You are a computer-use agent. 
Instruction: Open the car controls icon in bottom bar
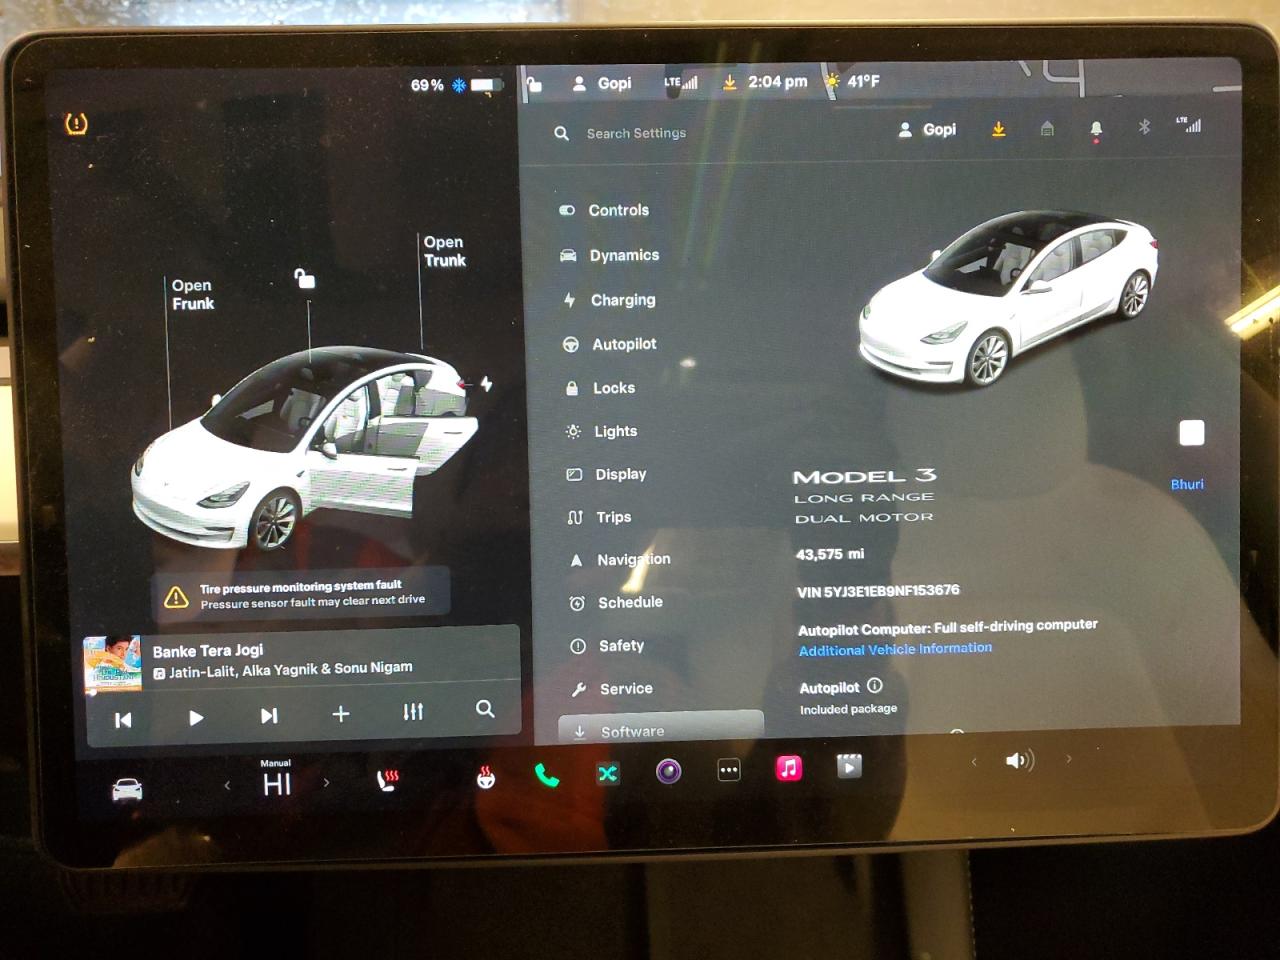point(127,790)
